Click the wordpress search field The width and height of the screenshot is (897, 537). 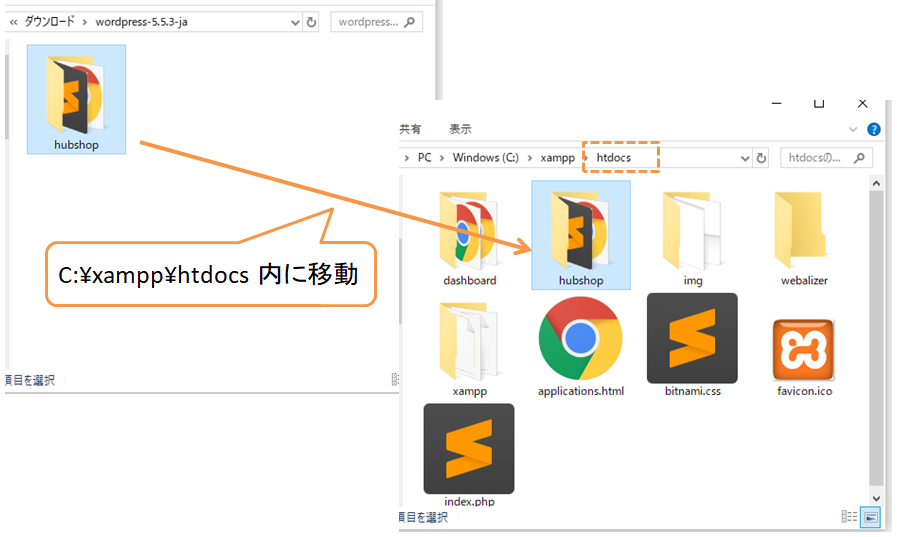pyautogui.click(x=376, y=22)
